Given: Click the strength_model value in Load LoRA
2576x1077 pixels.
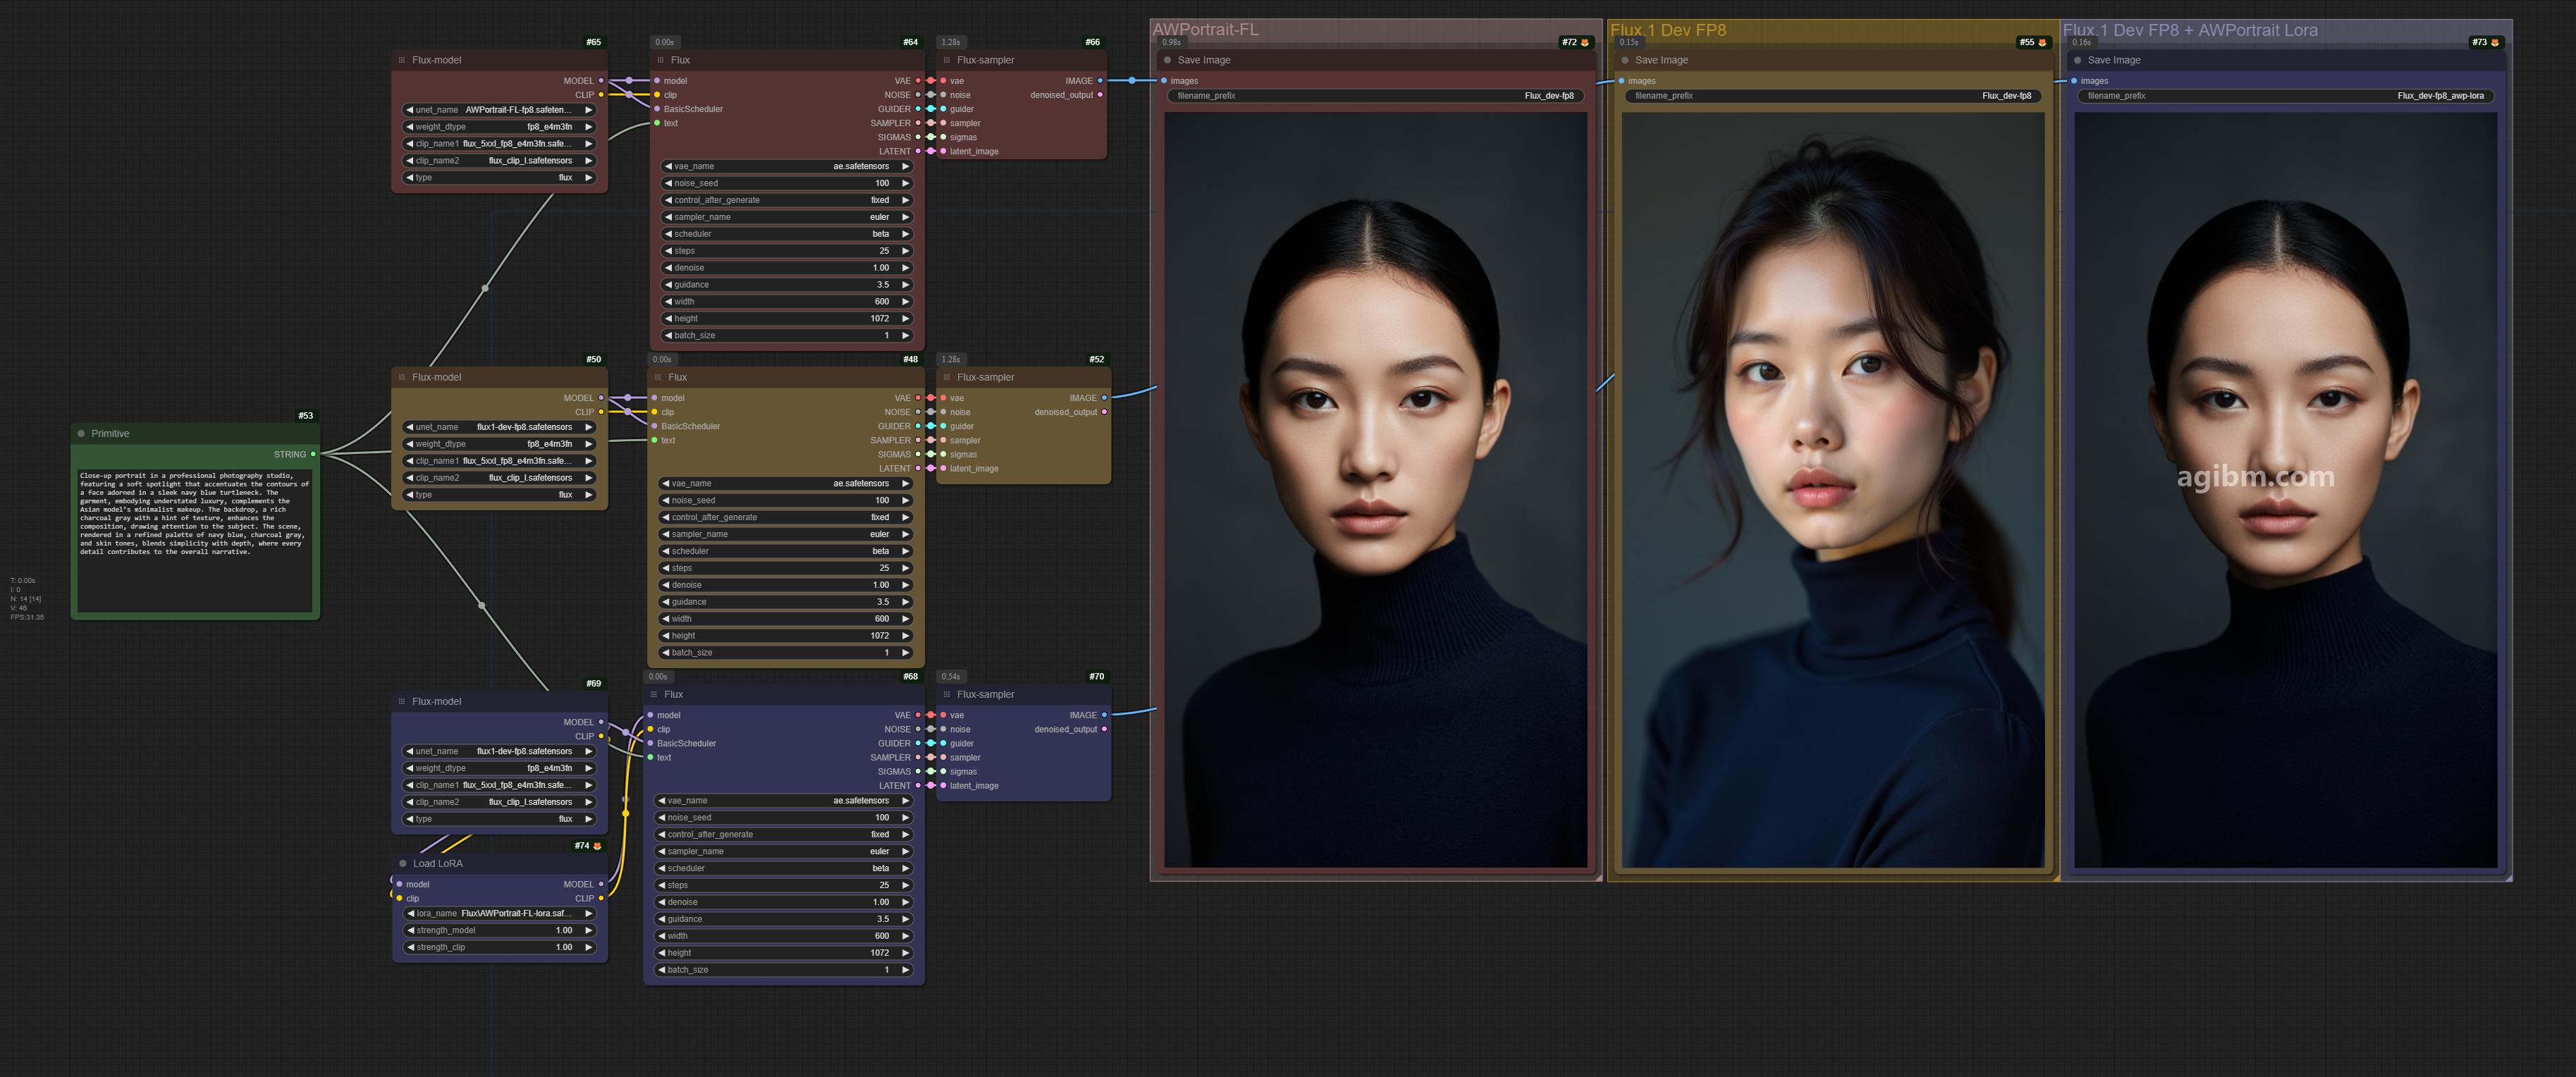Looking at the screenshot, I should click(x=564, y=930).
